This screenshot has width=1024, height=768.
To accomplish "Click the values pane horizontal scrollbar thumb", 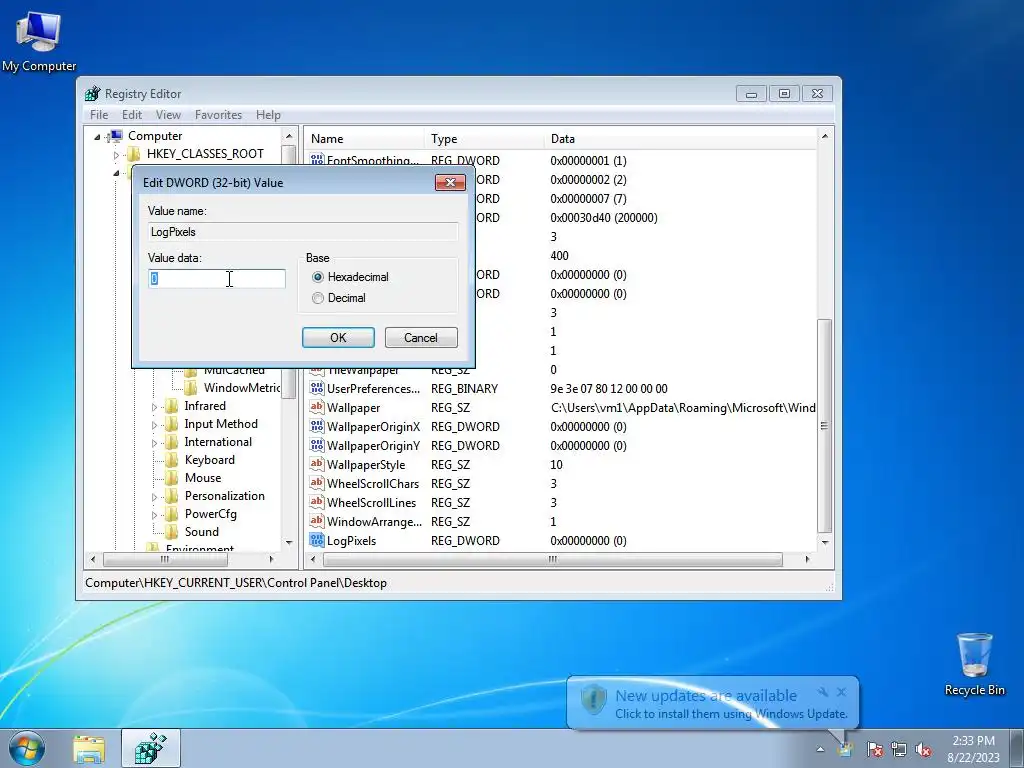I will pos(552,560).
